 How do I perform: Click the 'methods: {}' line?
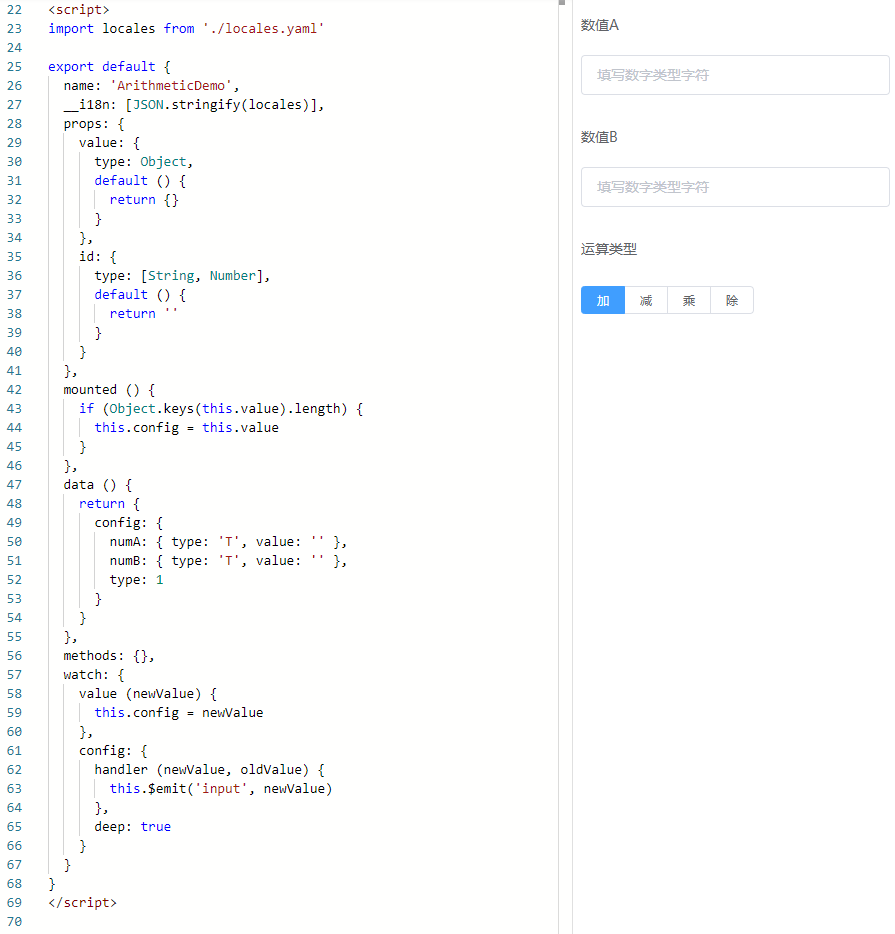pyautogui.click(x=109, y=656)
